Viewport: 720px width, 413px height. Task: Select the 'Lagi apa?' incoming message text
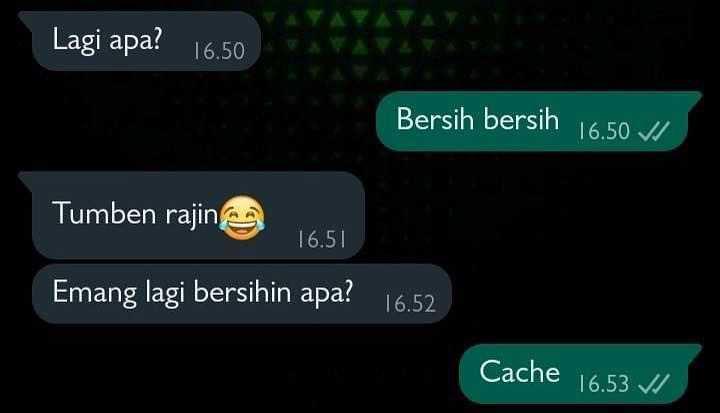(x=107, y=39)
